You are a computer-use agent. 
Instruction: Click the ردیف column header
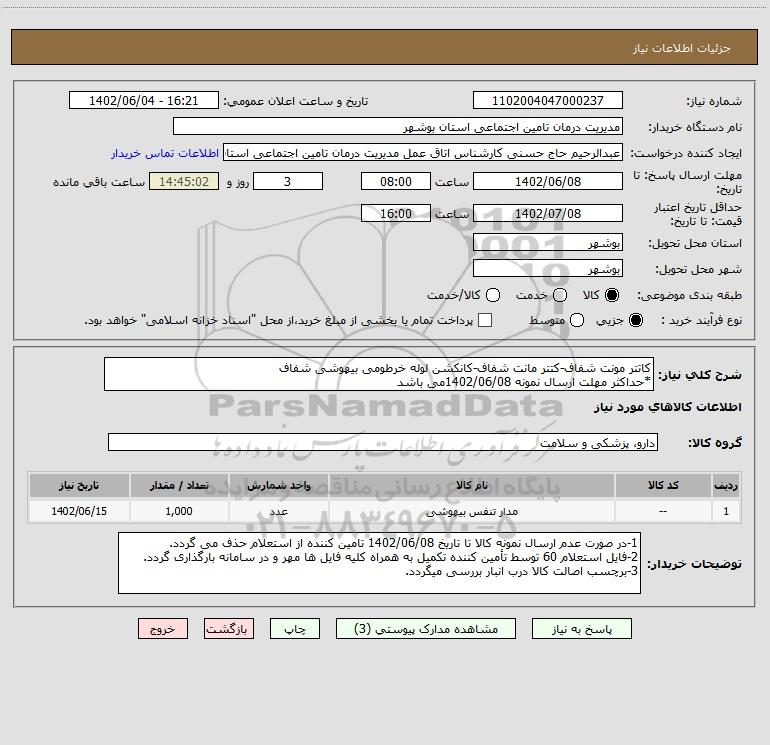point(726,486)
